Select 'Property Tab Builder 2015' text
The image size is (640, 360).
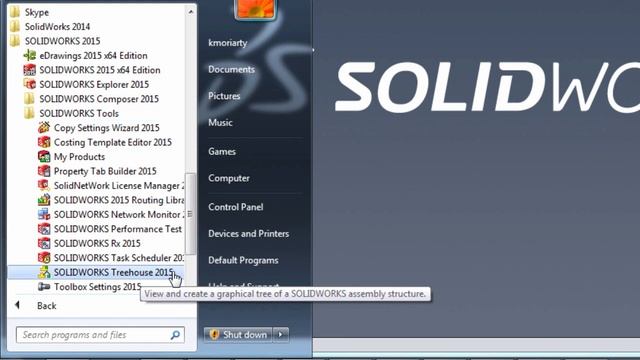click(x=105, y=171)
